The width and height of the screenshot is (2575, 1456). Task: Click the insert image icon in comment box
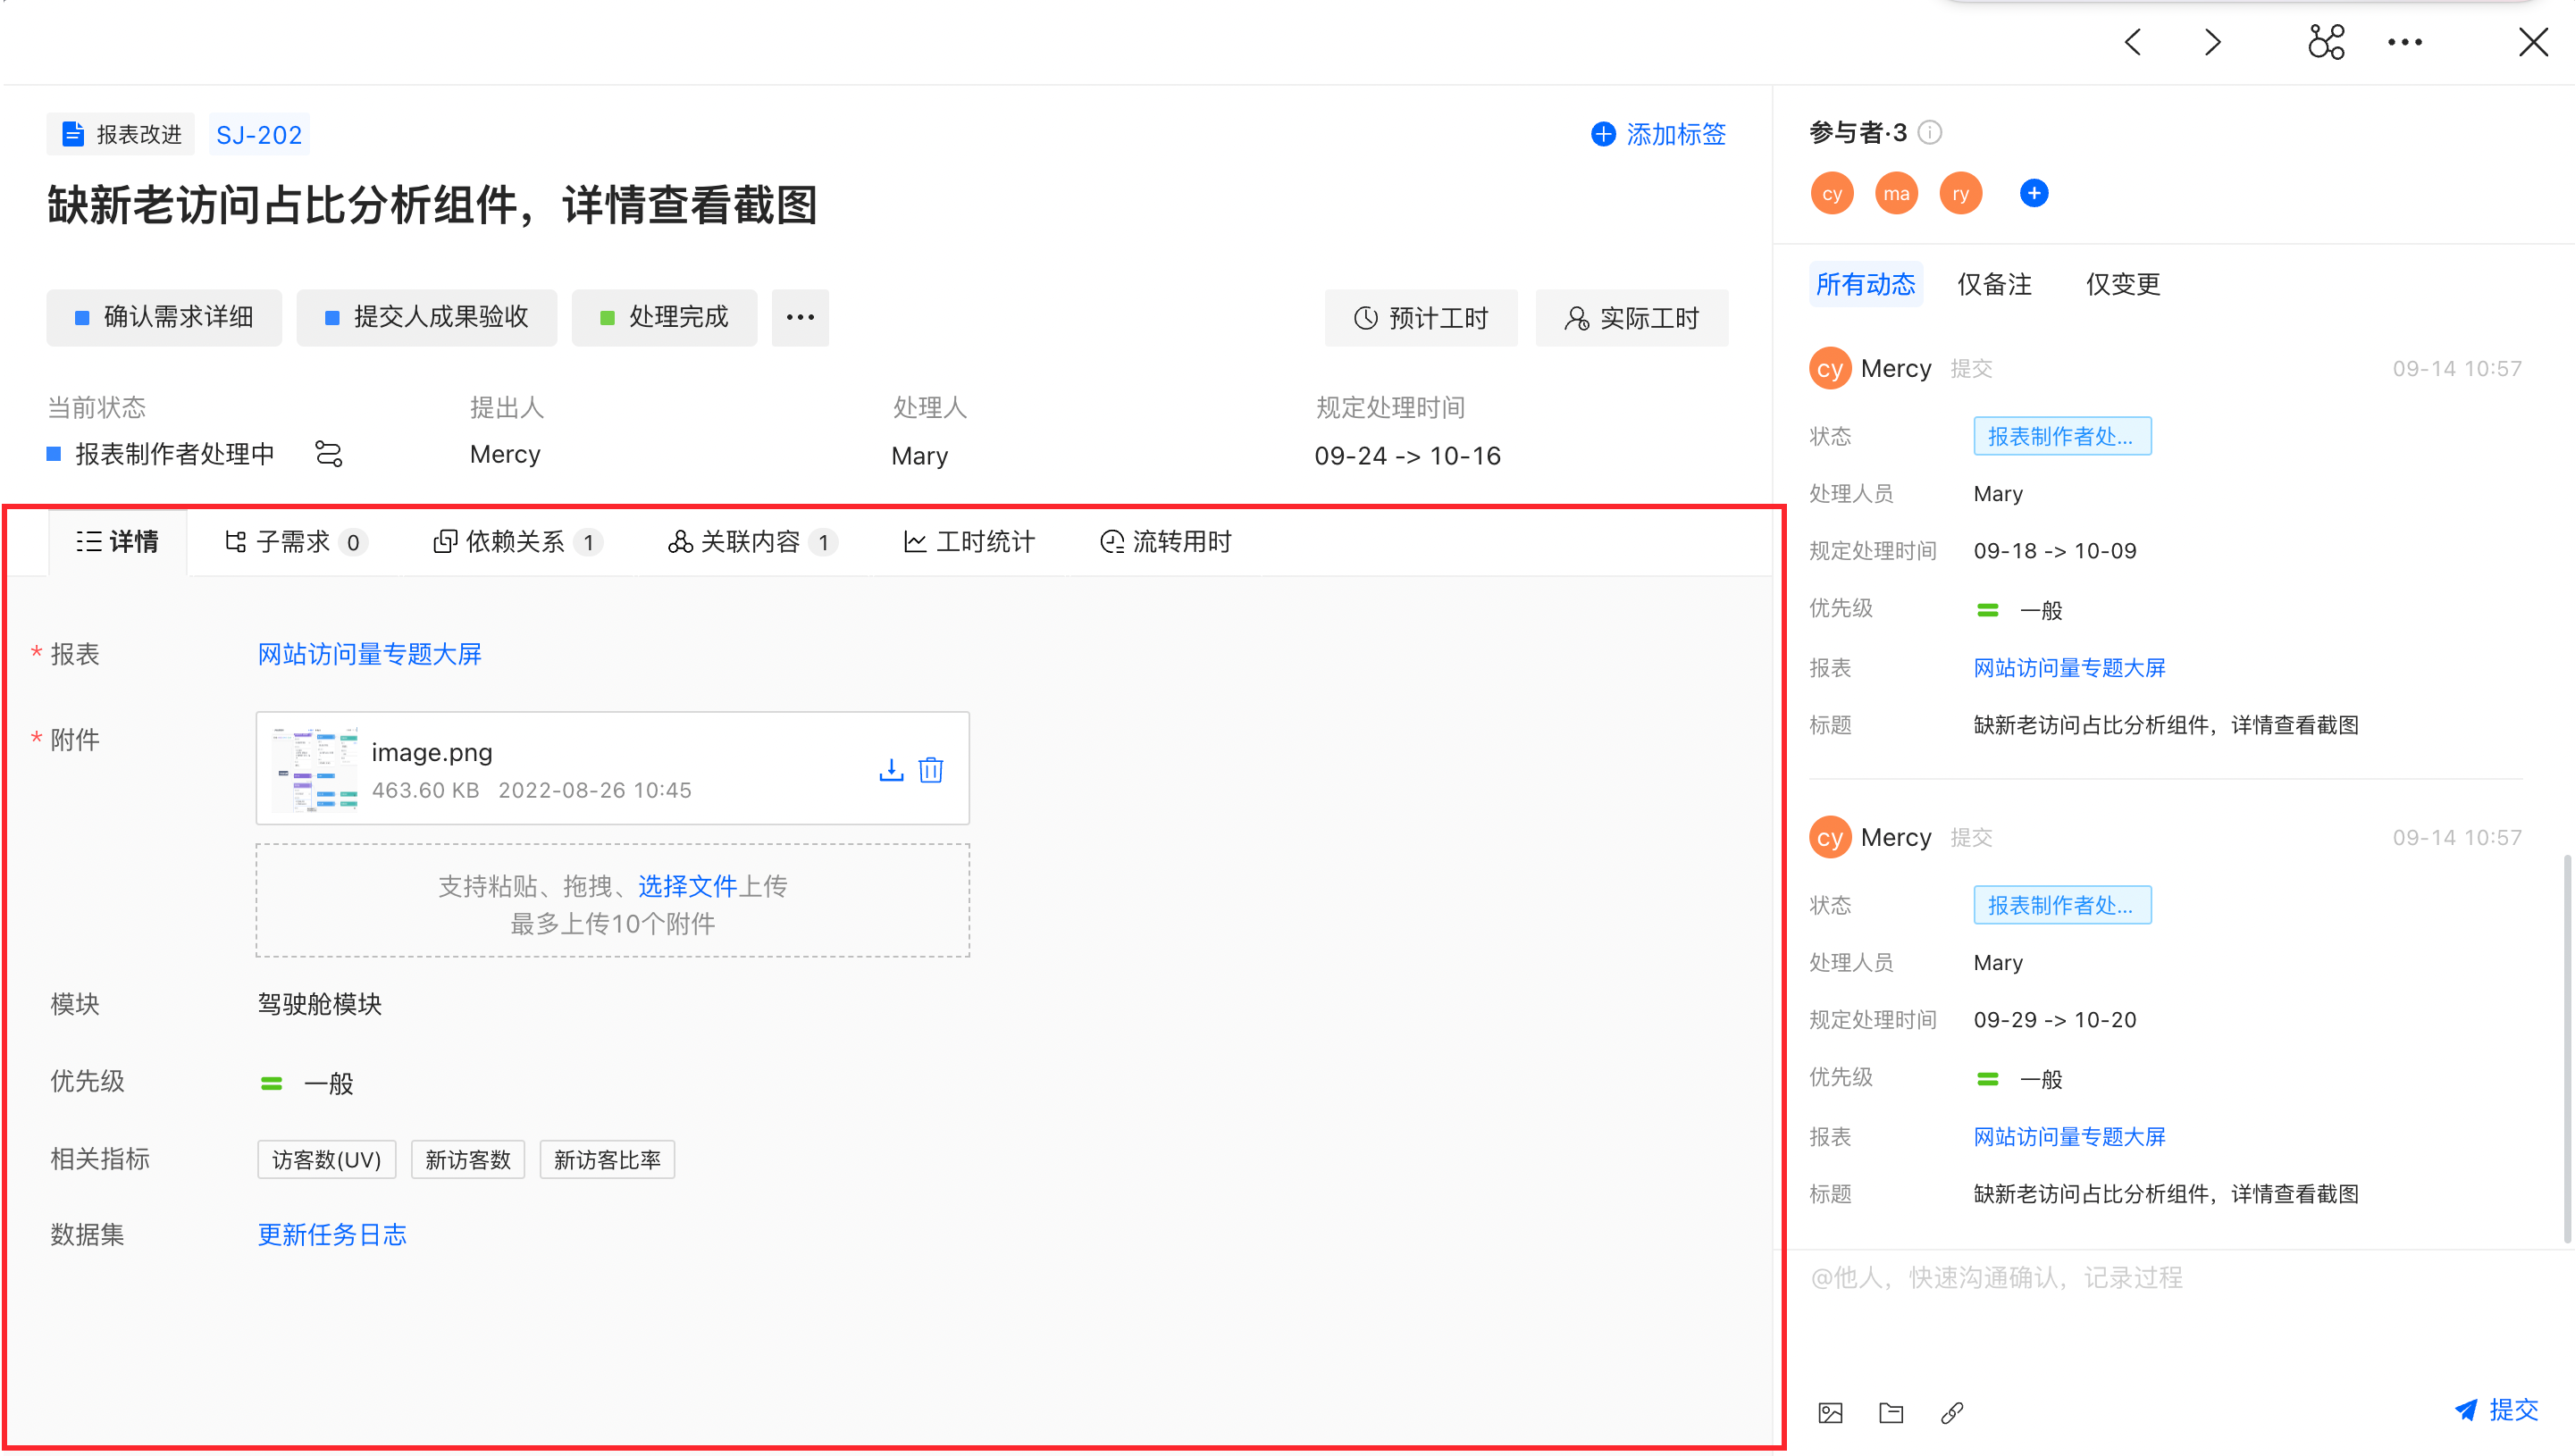(1830, 1412)
